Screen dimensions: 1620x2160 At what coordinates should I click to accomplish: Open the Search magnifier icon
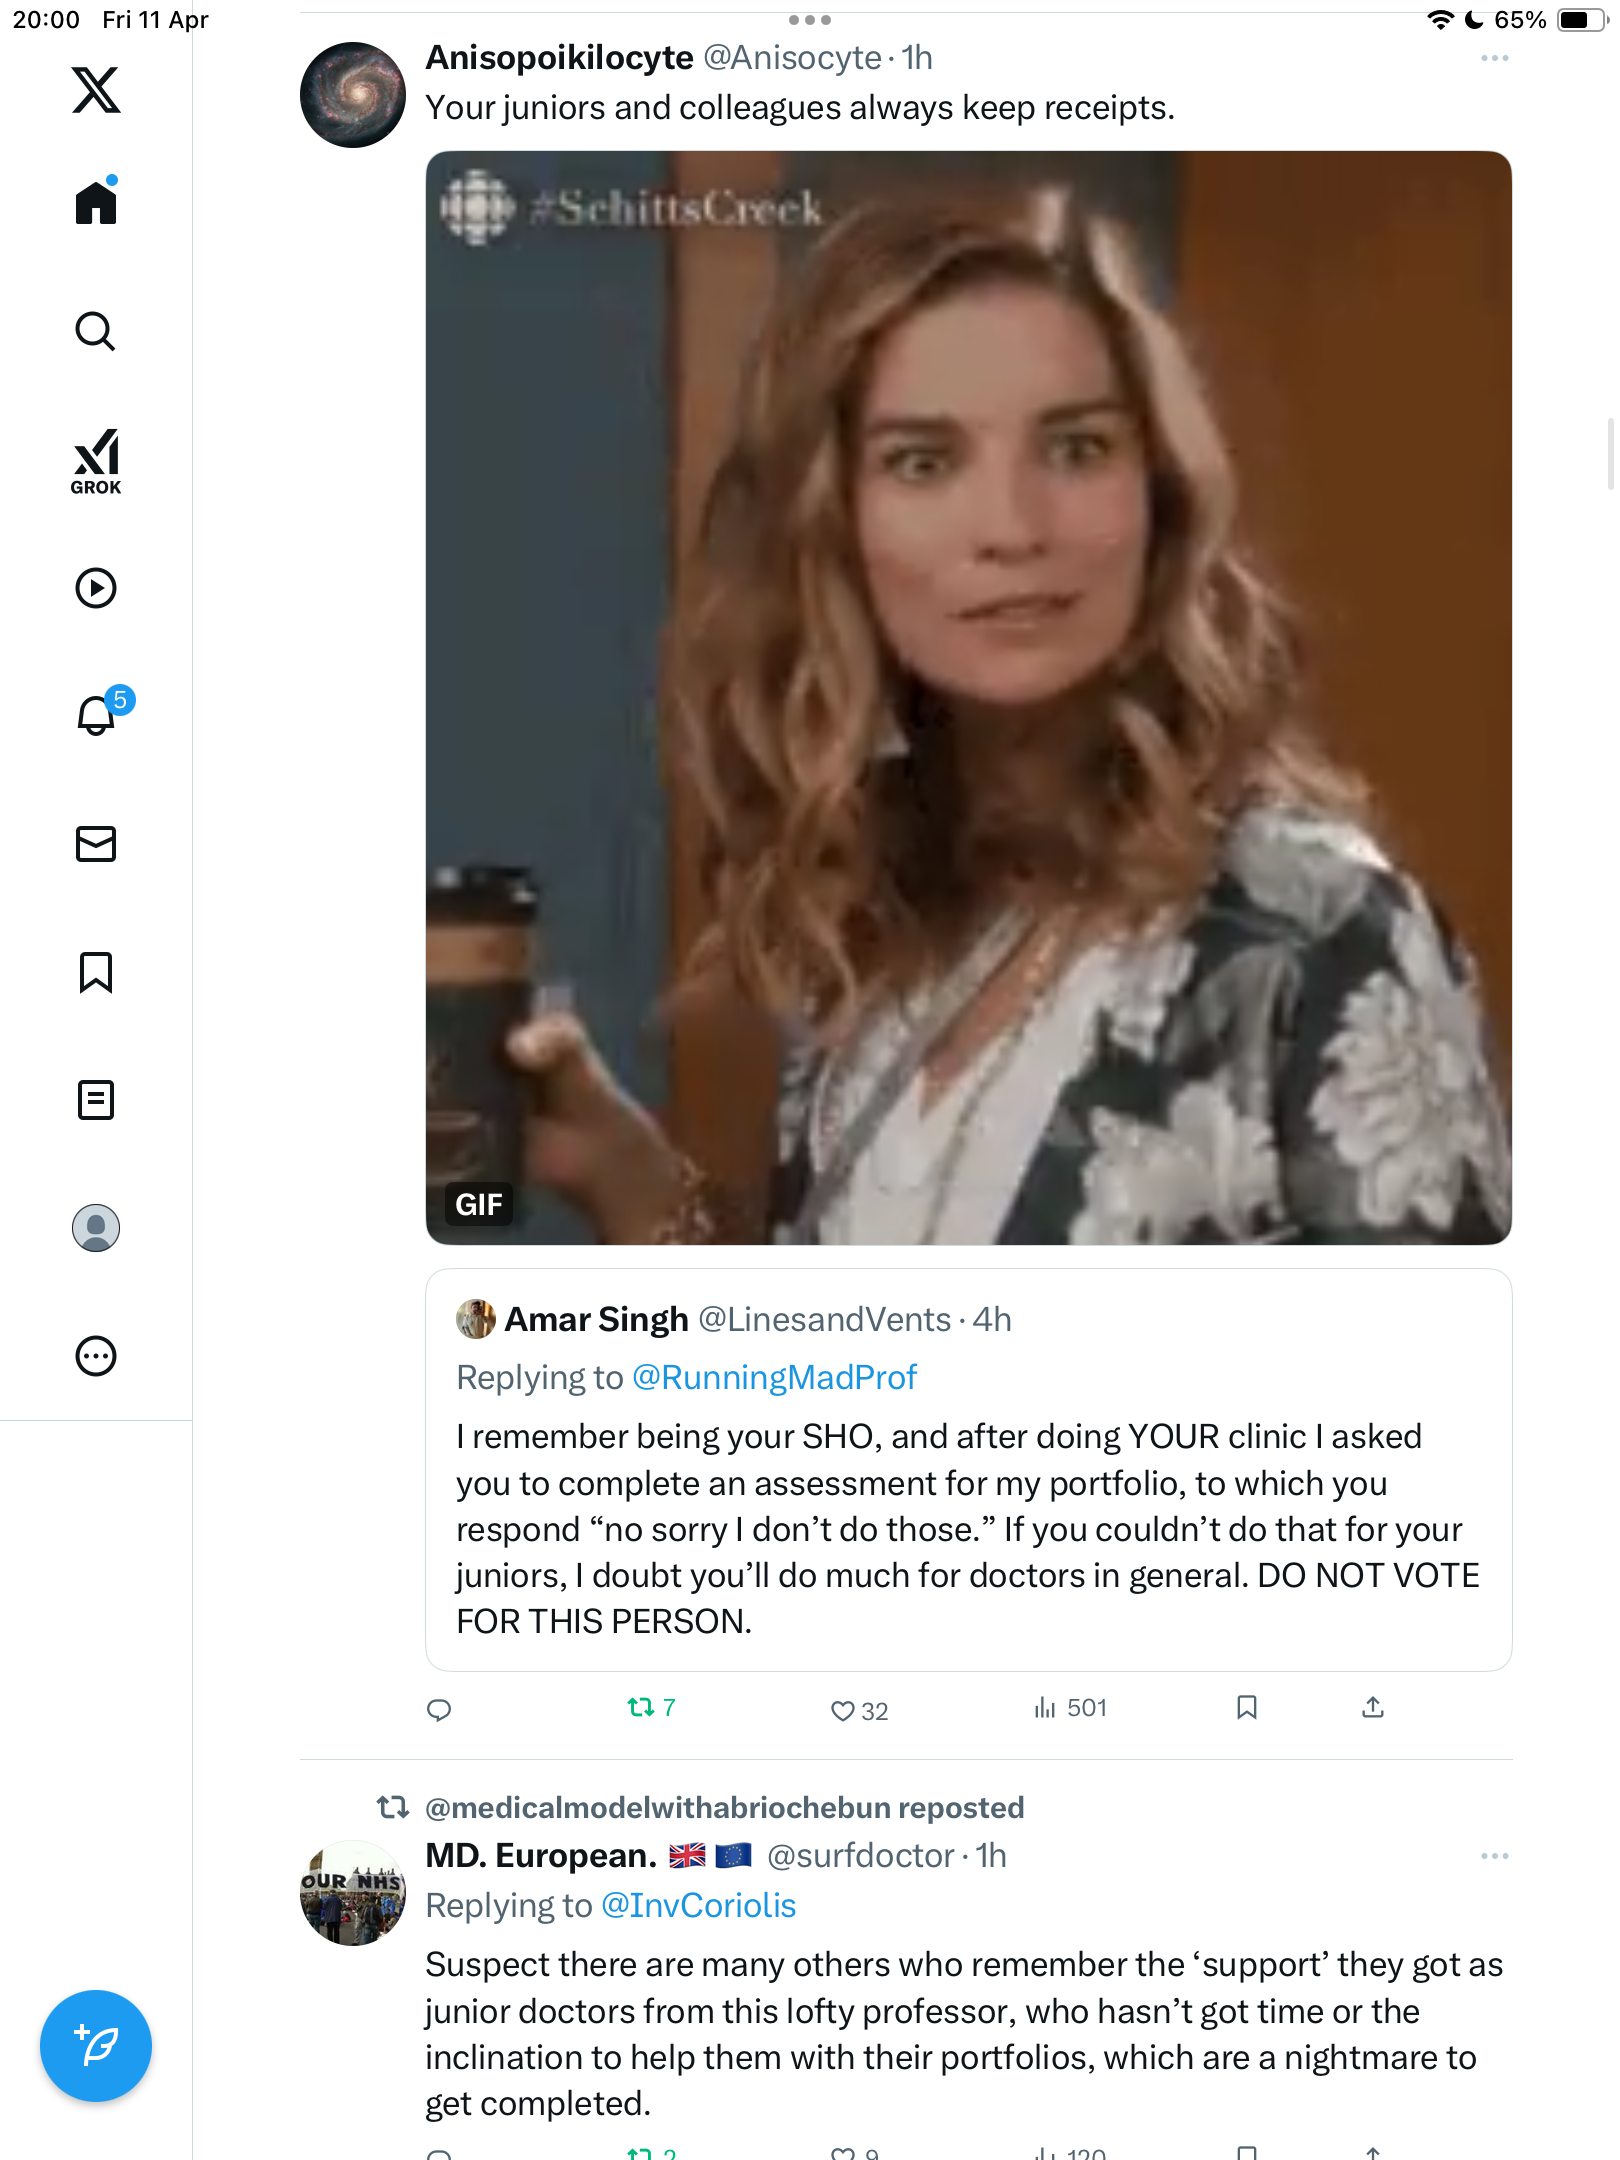[96, 331]
